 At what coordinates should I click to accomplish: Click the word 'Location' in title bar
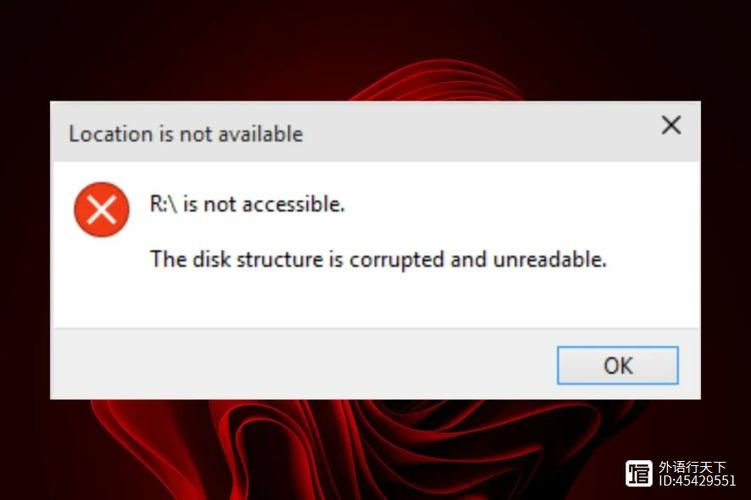111,134
